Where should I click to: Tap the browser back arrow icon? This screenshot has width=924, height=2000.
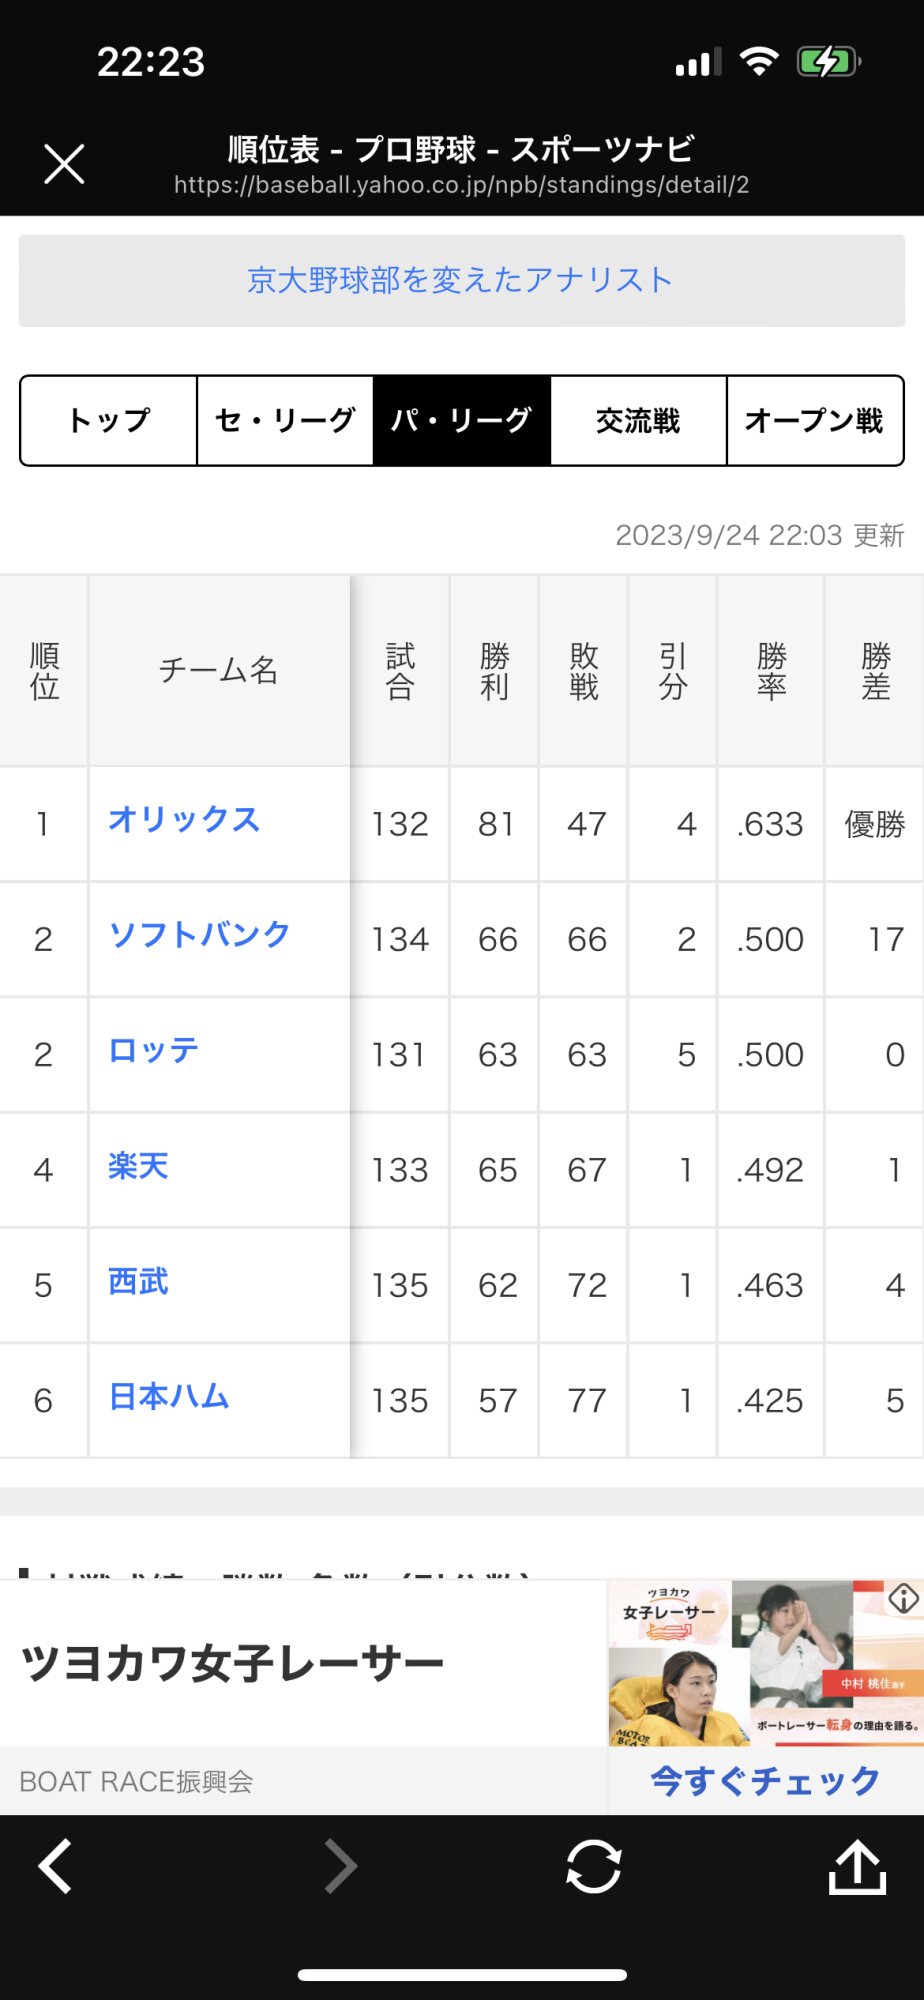pos(55,1866)
